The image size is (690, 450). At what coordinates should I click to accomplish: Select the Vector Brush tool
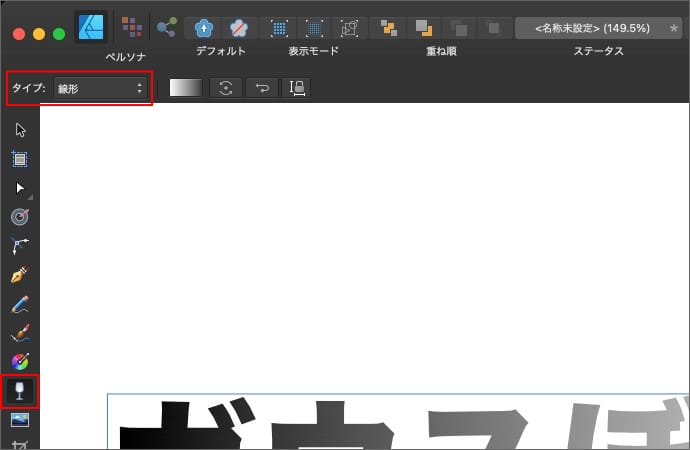pos(19,303)
